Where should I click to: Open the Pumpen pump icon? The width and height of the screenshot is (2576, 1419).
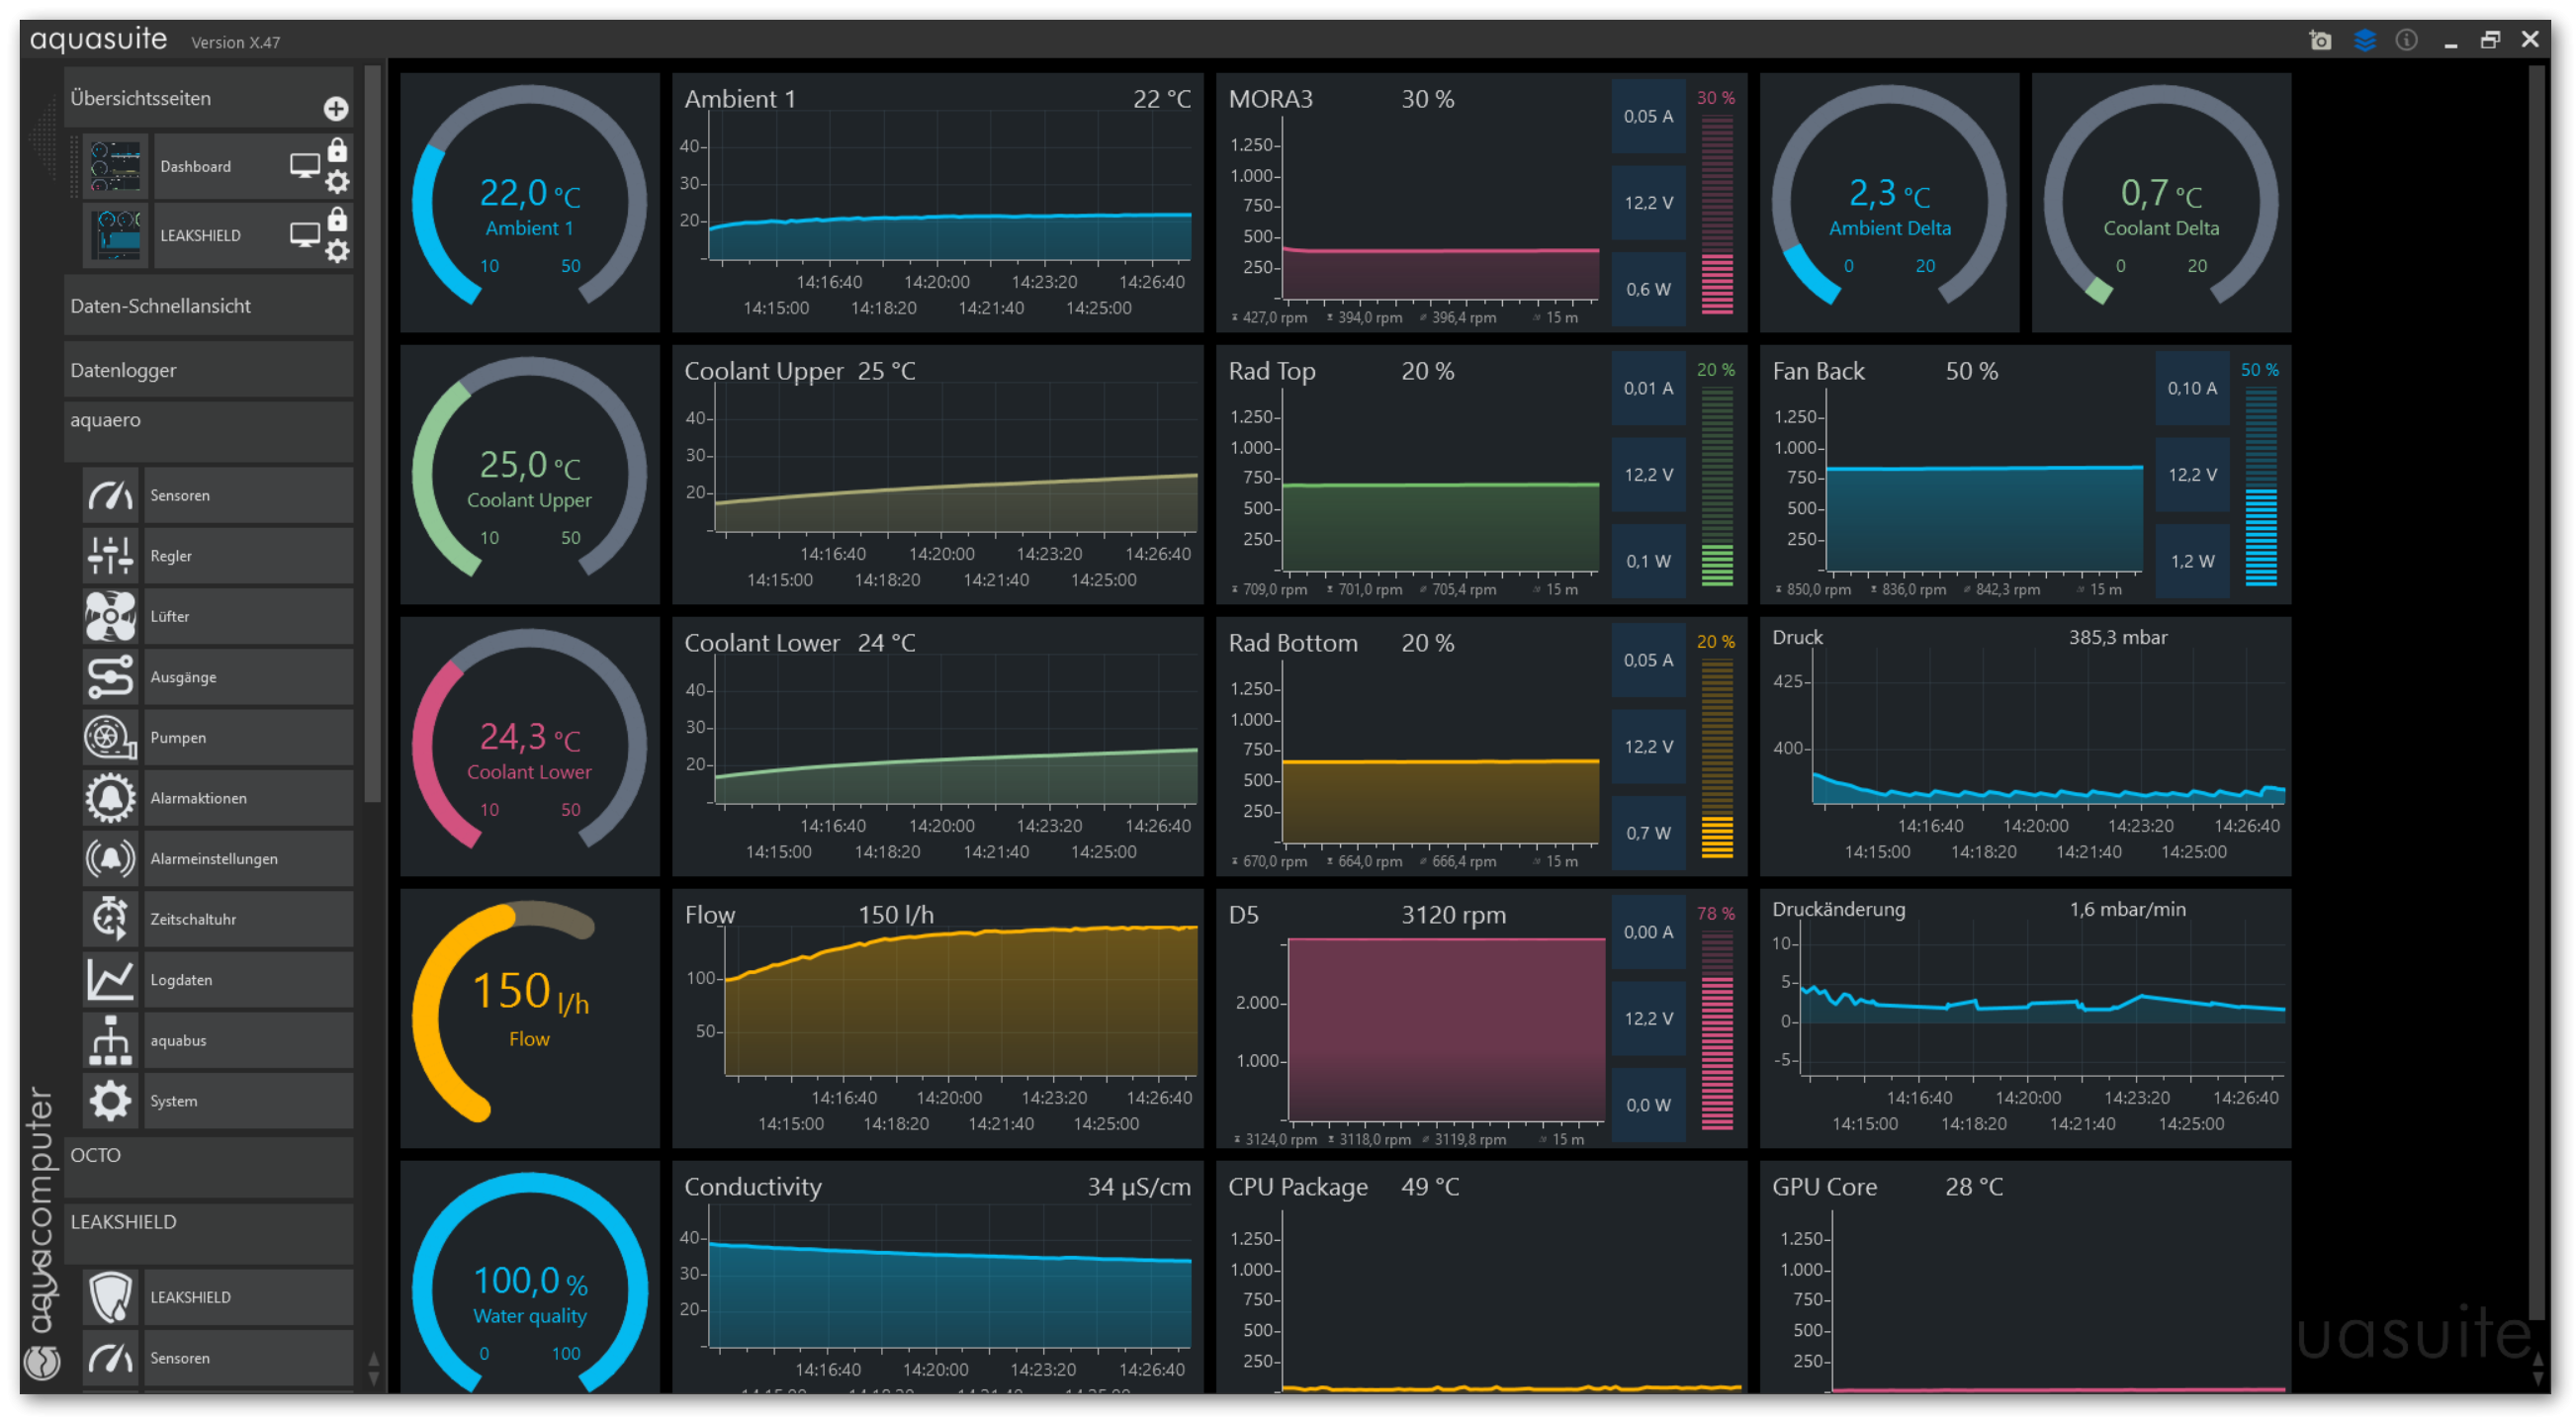click(x=110, y=738)
